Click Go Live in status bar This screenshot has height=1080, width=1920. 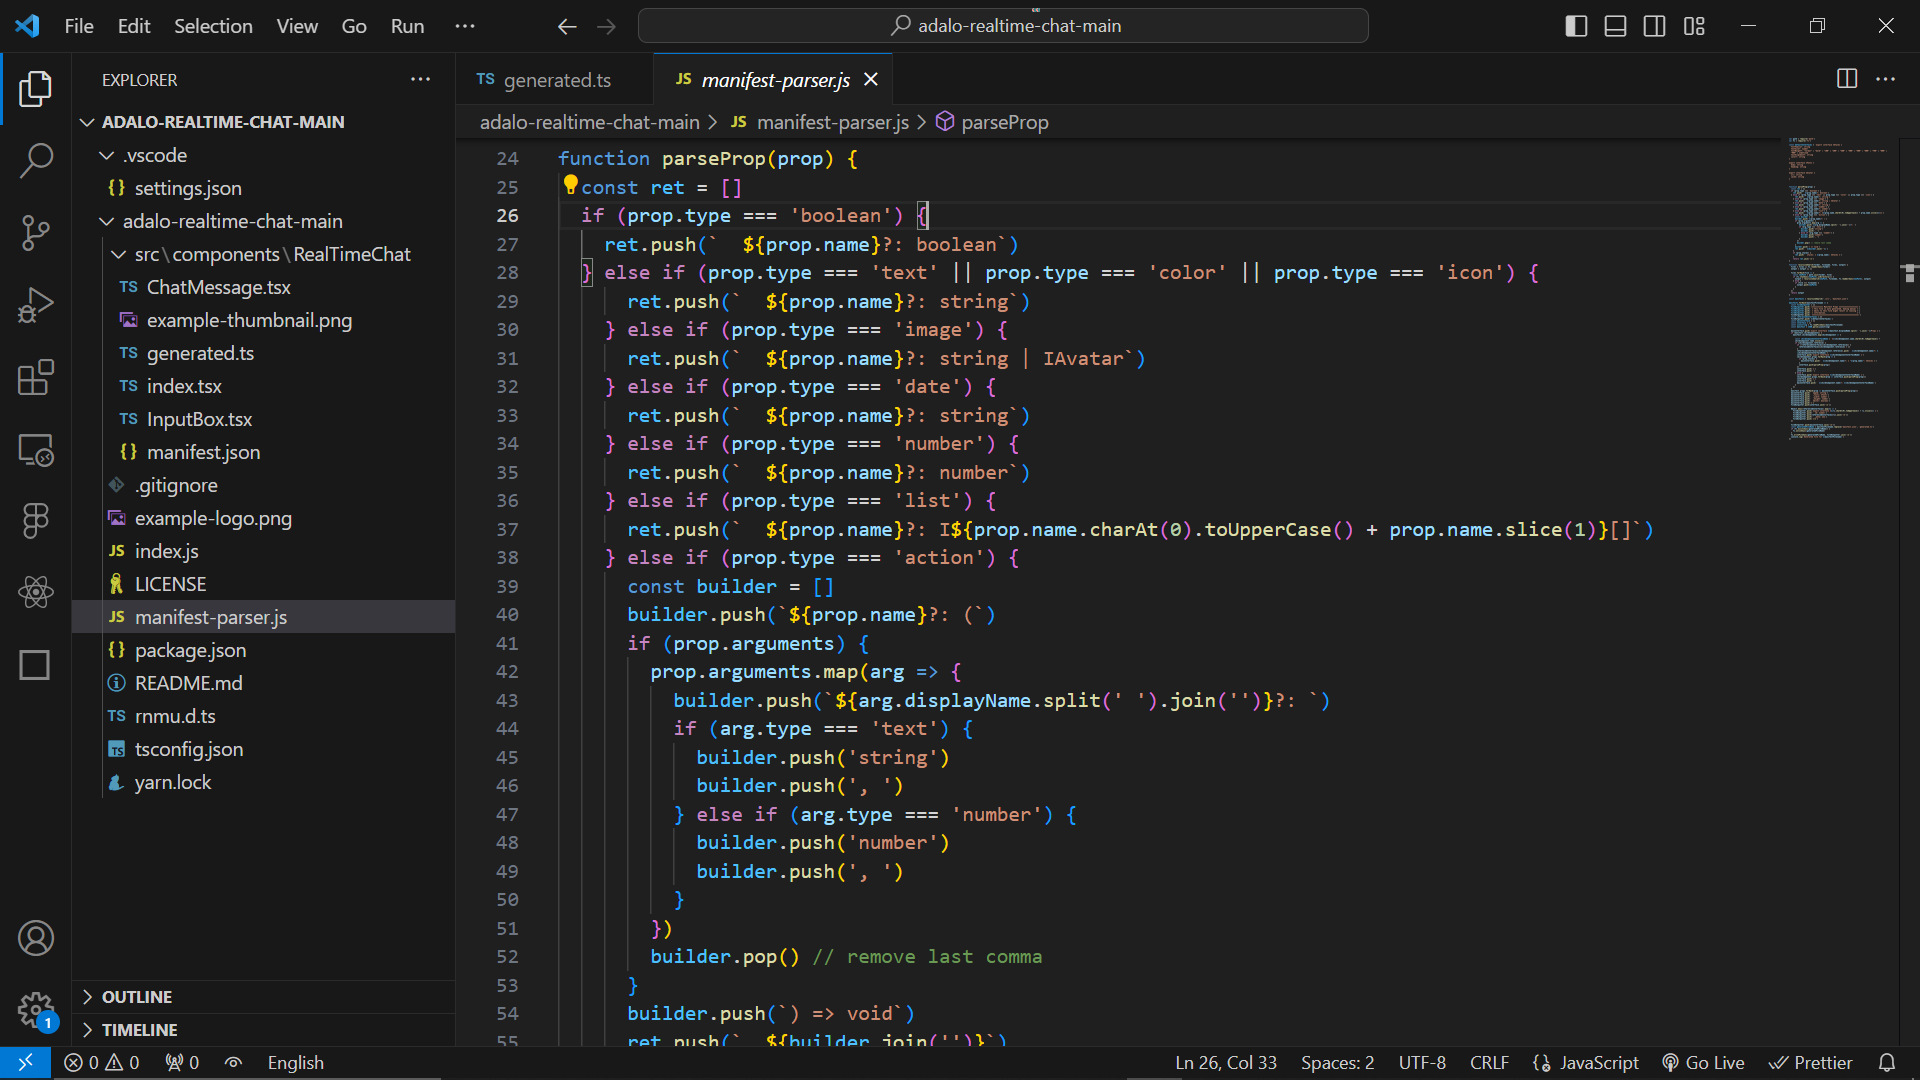click(x=1703, y=1063)
